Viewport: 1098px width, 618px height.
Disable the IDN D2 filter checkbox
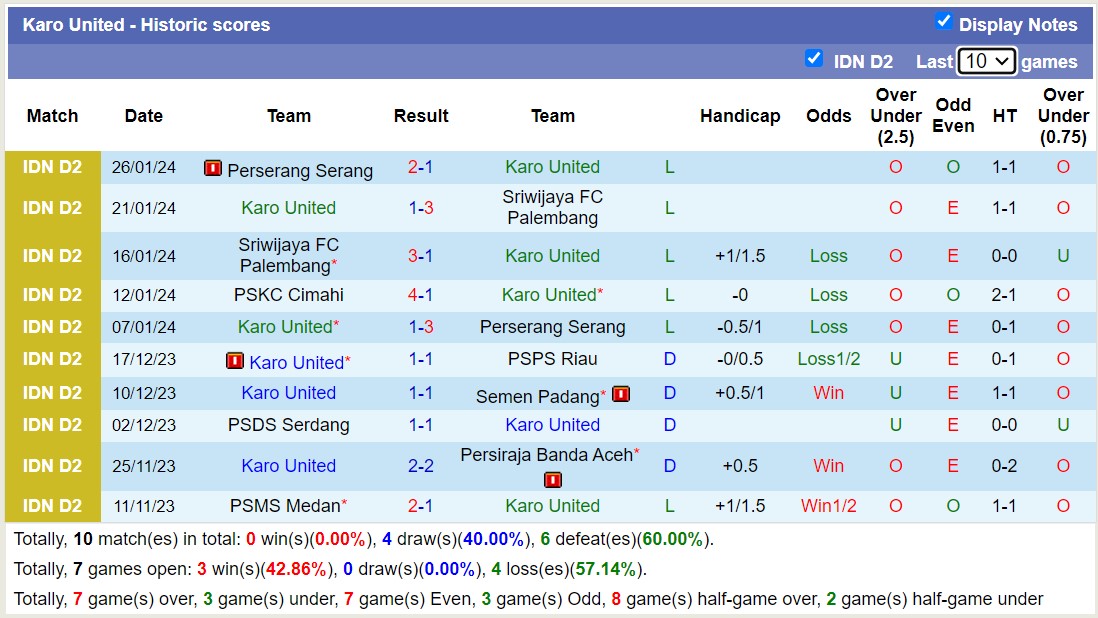click(814, 58)
